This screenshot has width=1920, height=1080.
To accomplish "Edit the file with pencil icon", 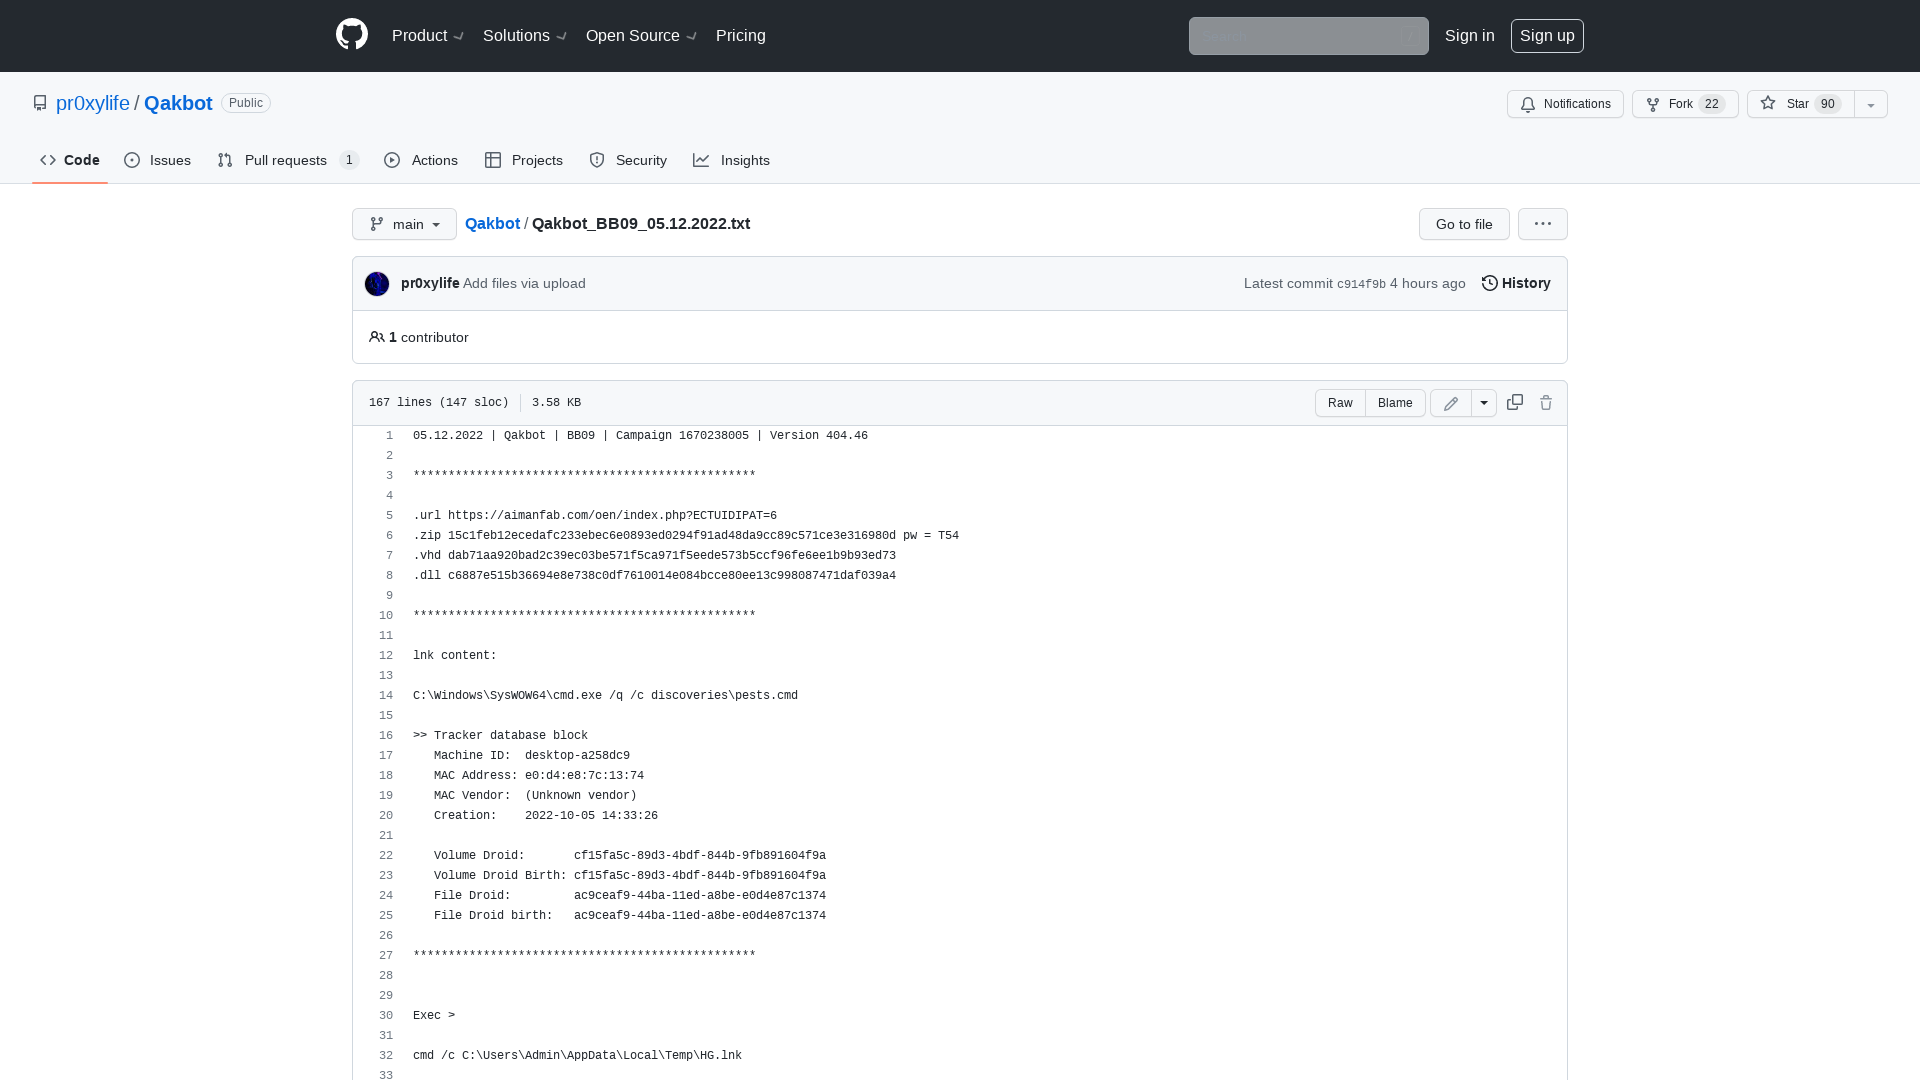I will (1450, 402).
